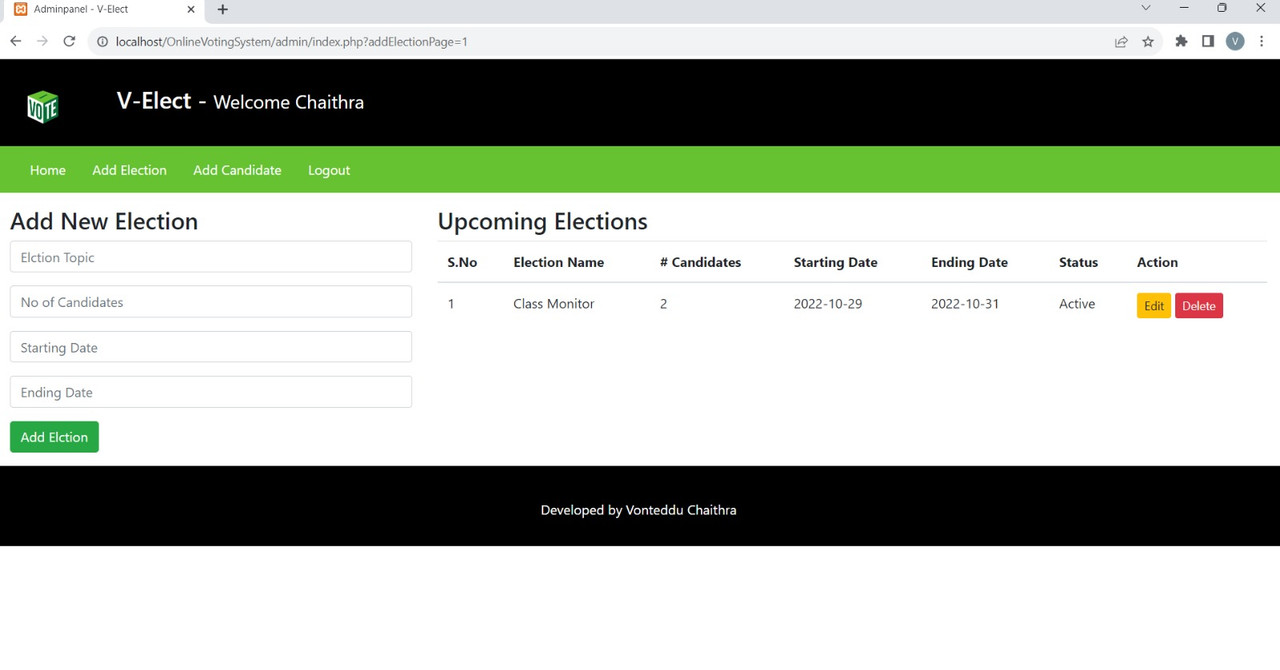The height and width of the screenshot is (670, 1280).
Task: Toggle the browser side panel icon
Action: point(1208,41)
